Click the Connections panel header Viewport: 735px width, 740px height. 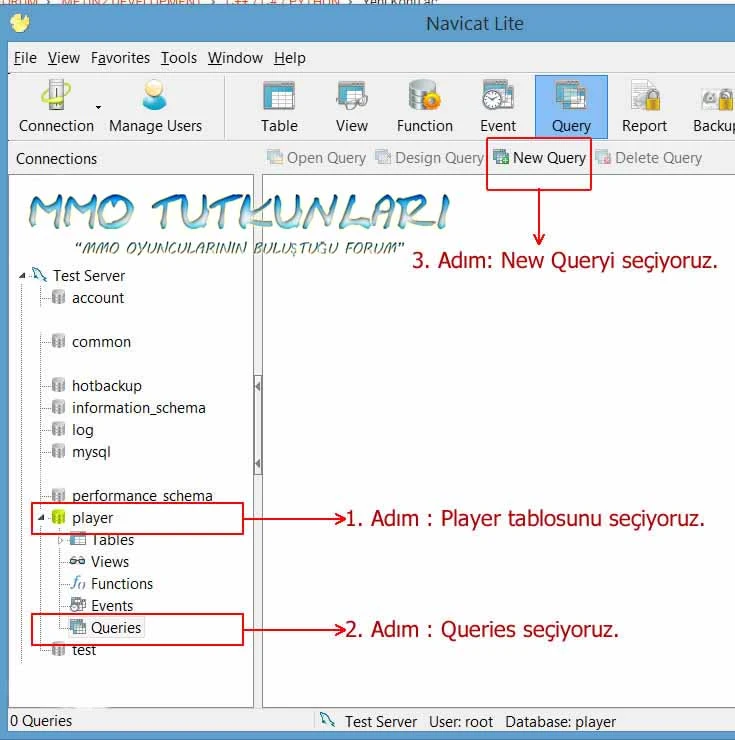pos(56,159)
